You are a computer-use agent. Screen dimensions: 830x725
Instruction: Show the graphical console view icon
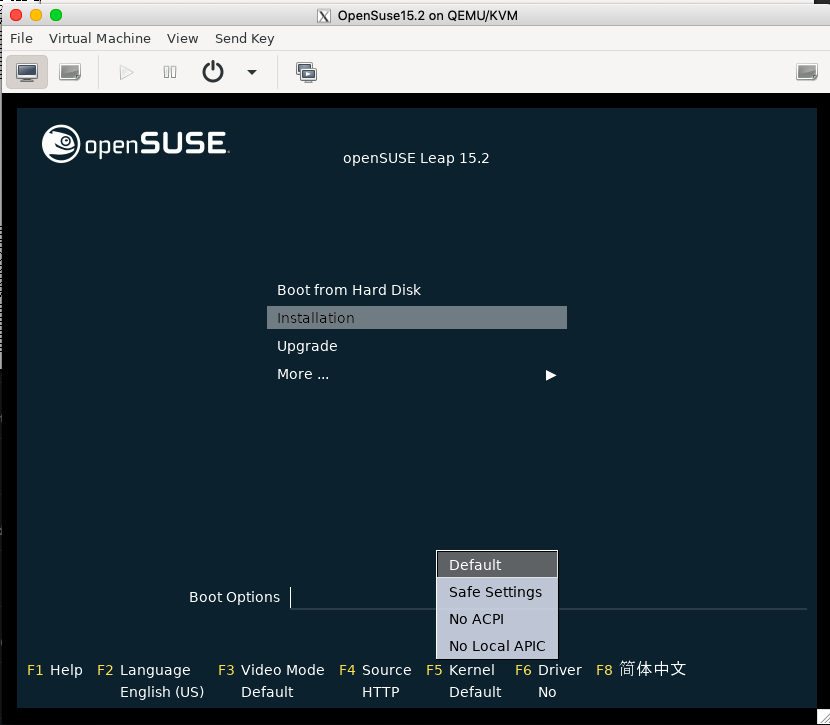27,72
